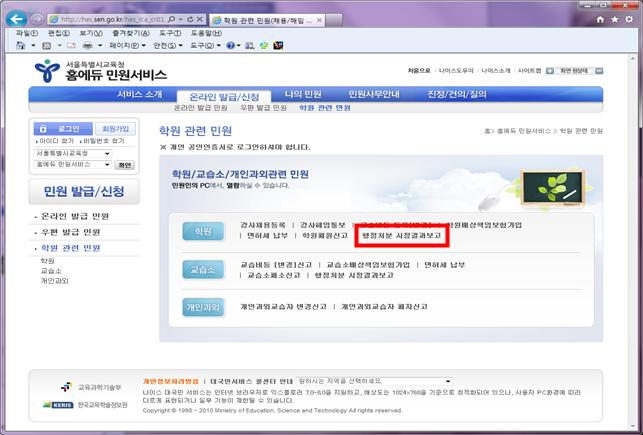Click the stop (X) icon in address bar
Viewport: 643px width, 435px height.
[x=200, y=19]
